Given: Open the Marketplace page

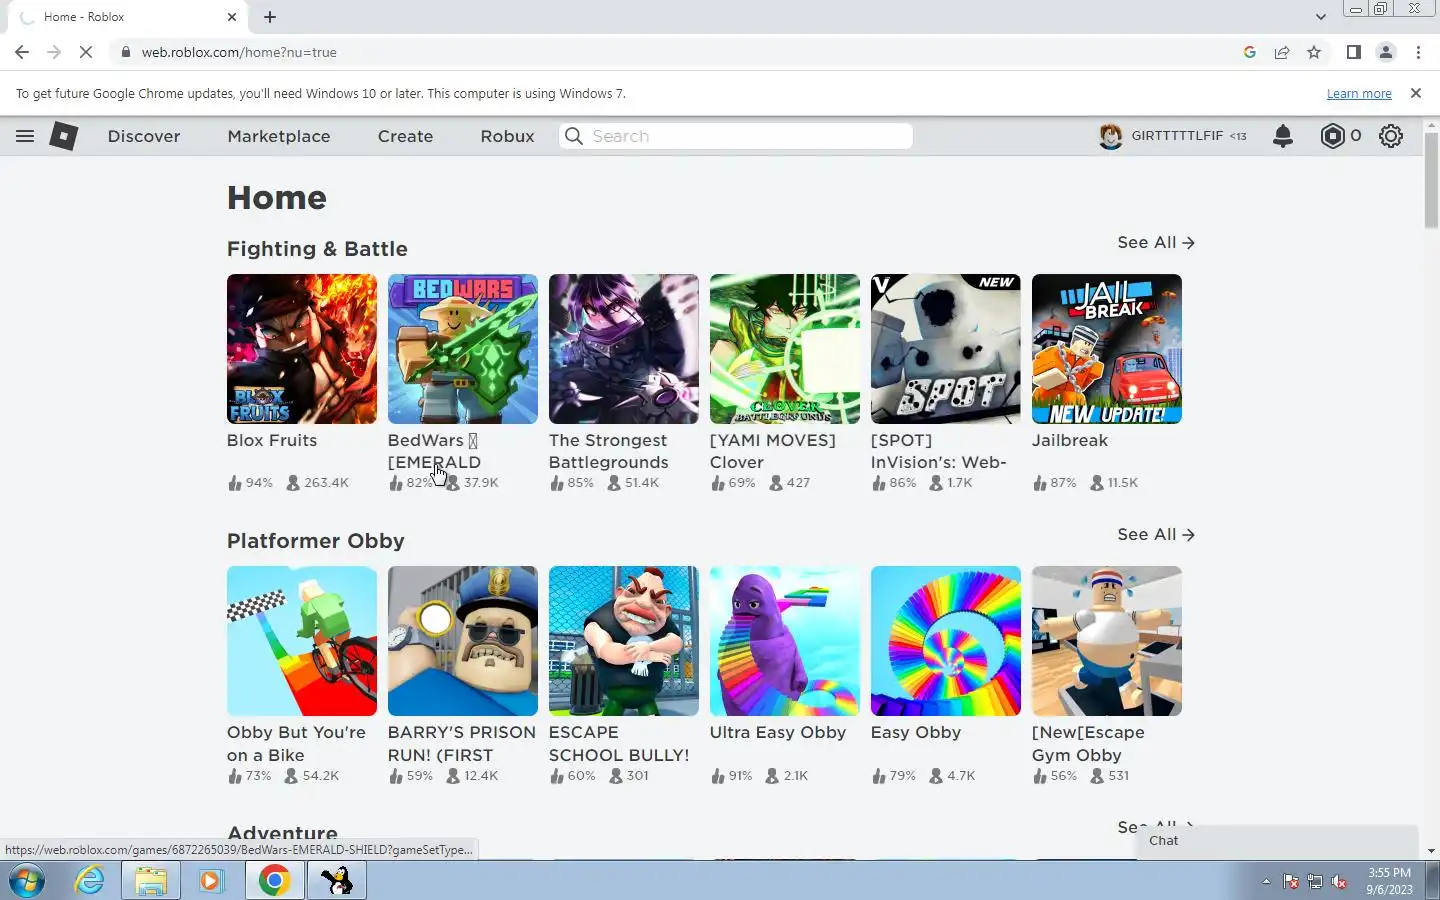Looking at the screenshot, I should tap(279, 136).
